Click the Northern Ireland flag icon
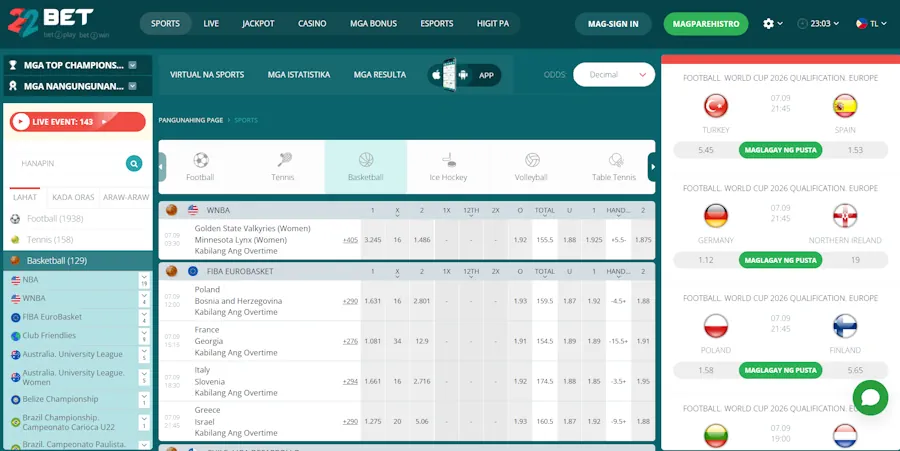900x451 pixels. tap(845, 216)
